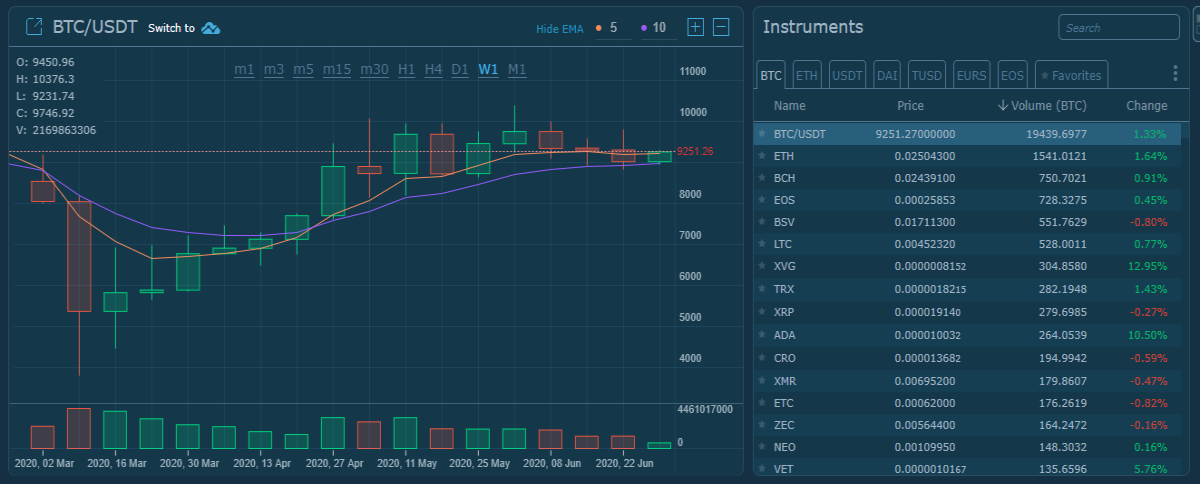
Task: Open instruments three-dot options menu
Action: pos(1175,73)
